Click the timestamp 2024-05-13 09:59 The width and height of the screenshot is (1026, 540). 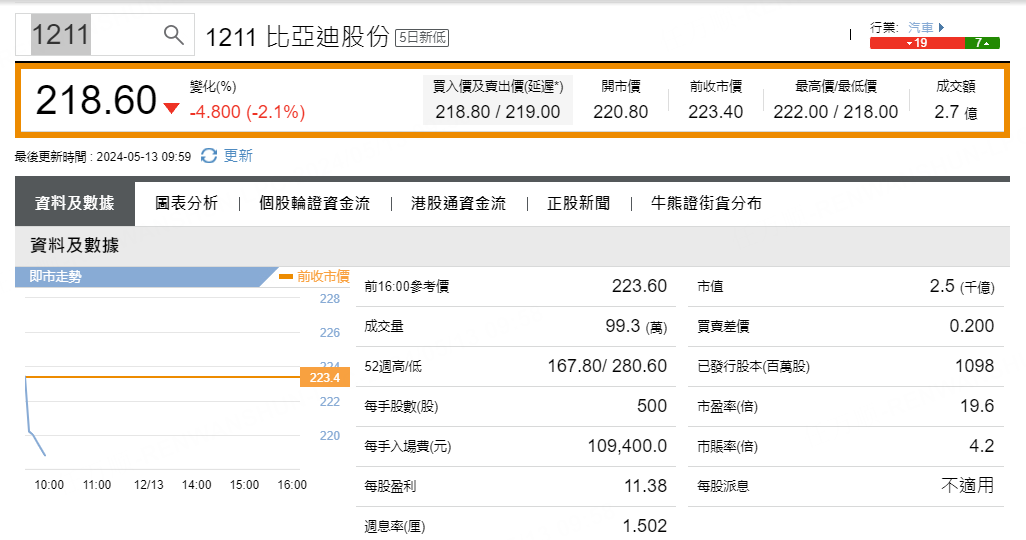coord(144,157)
